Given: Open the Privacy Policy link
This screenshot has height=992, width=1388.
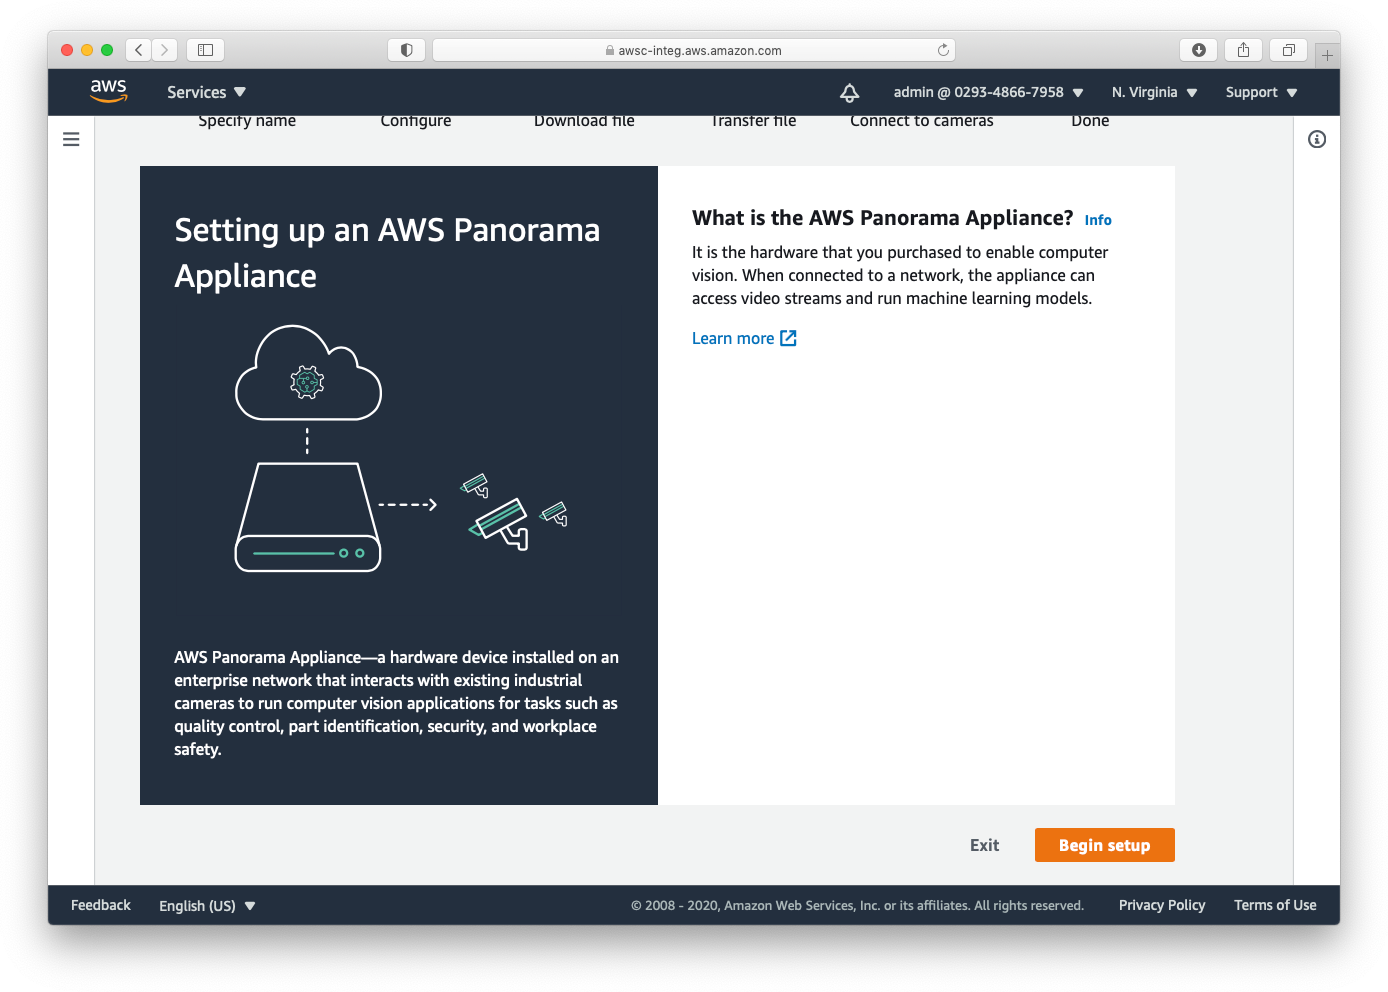Looking at the screenshot, I should click(x=1162, y=905).
